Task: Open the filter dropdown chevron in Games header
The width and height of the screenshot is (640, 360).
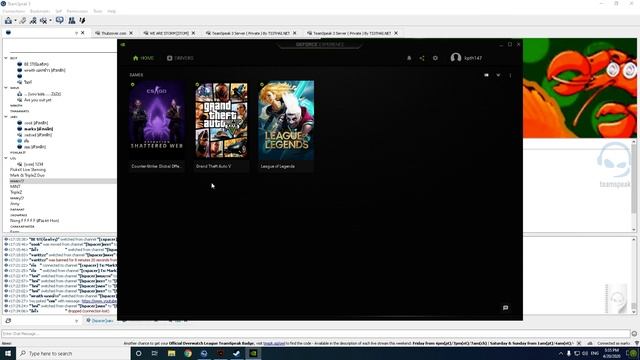Action: [498, 75]
